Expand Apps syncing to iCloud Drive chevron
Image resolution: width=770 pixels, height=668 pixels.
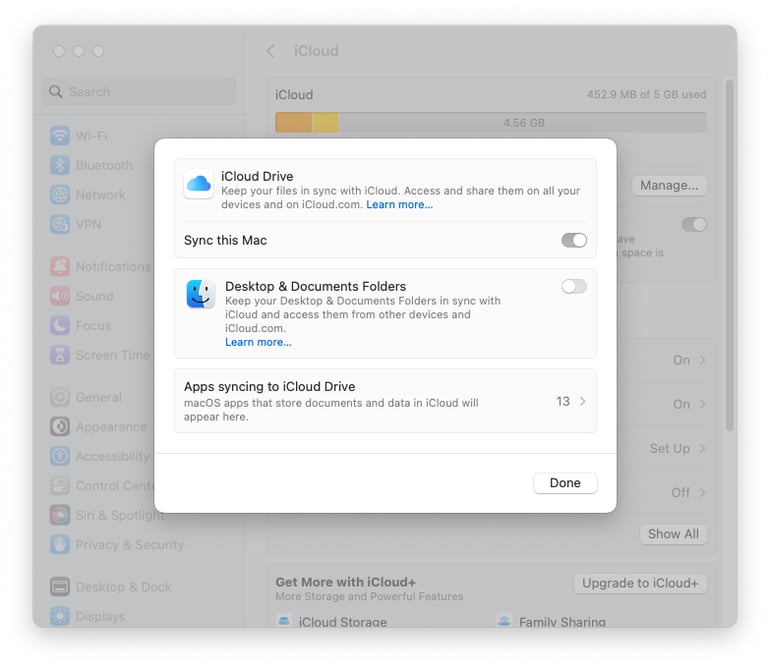click(582, 401)
